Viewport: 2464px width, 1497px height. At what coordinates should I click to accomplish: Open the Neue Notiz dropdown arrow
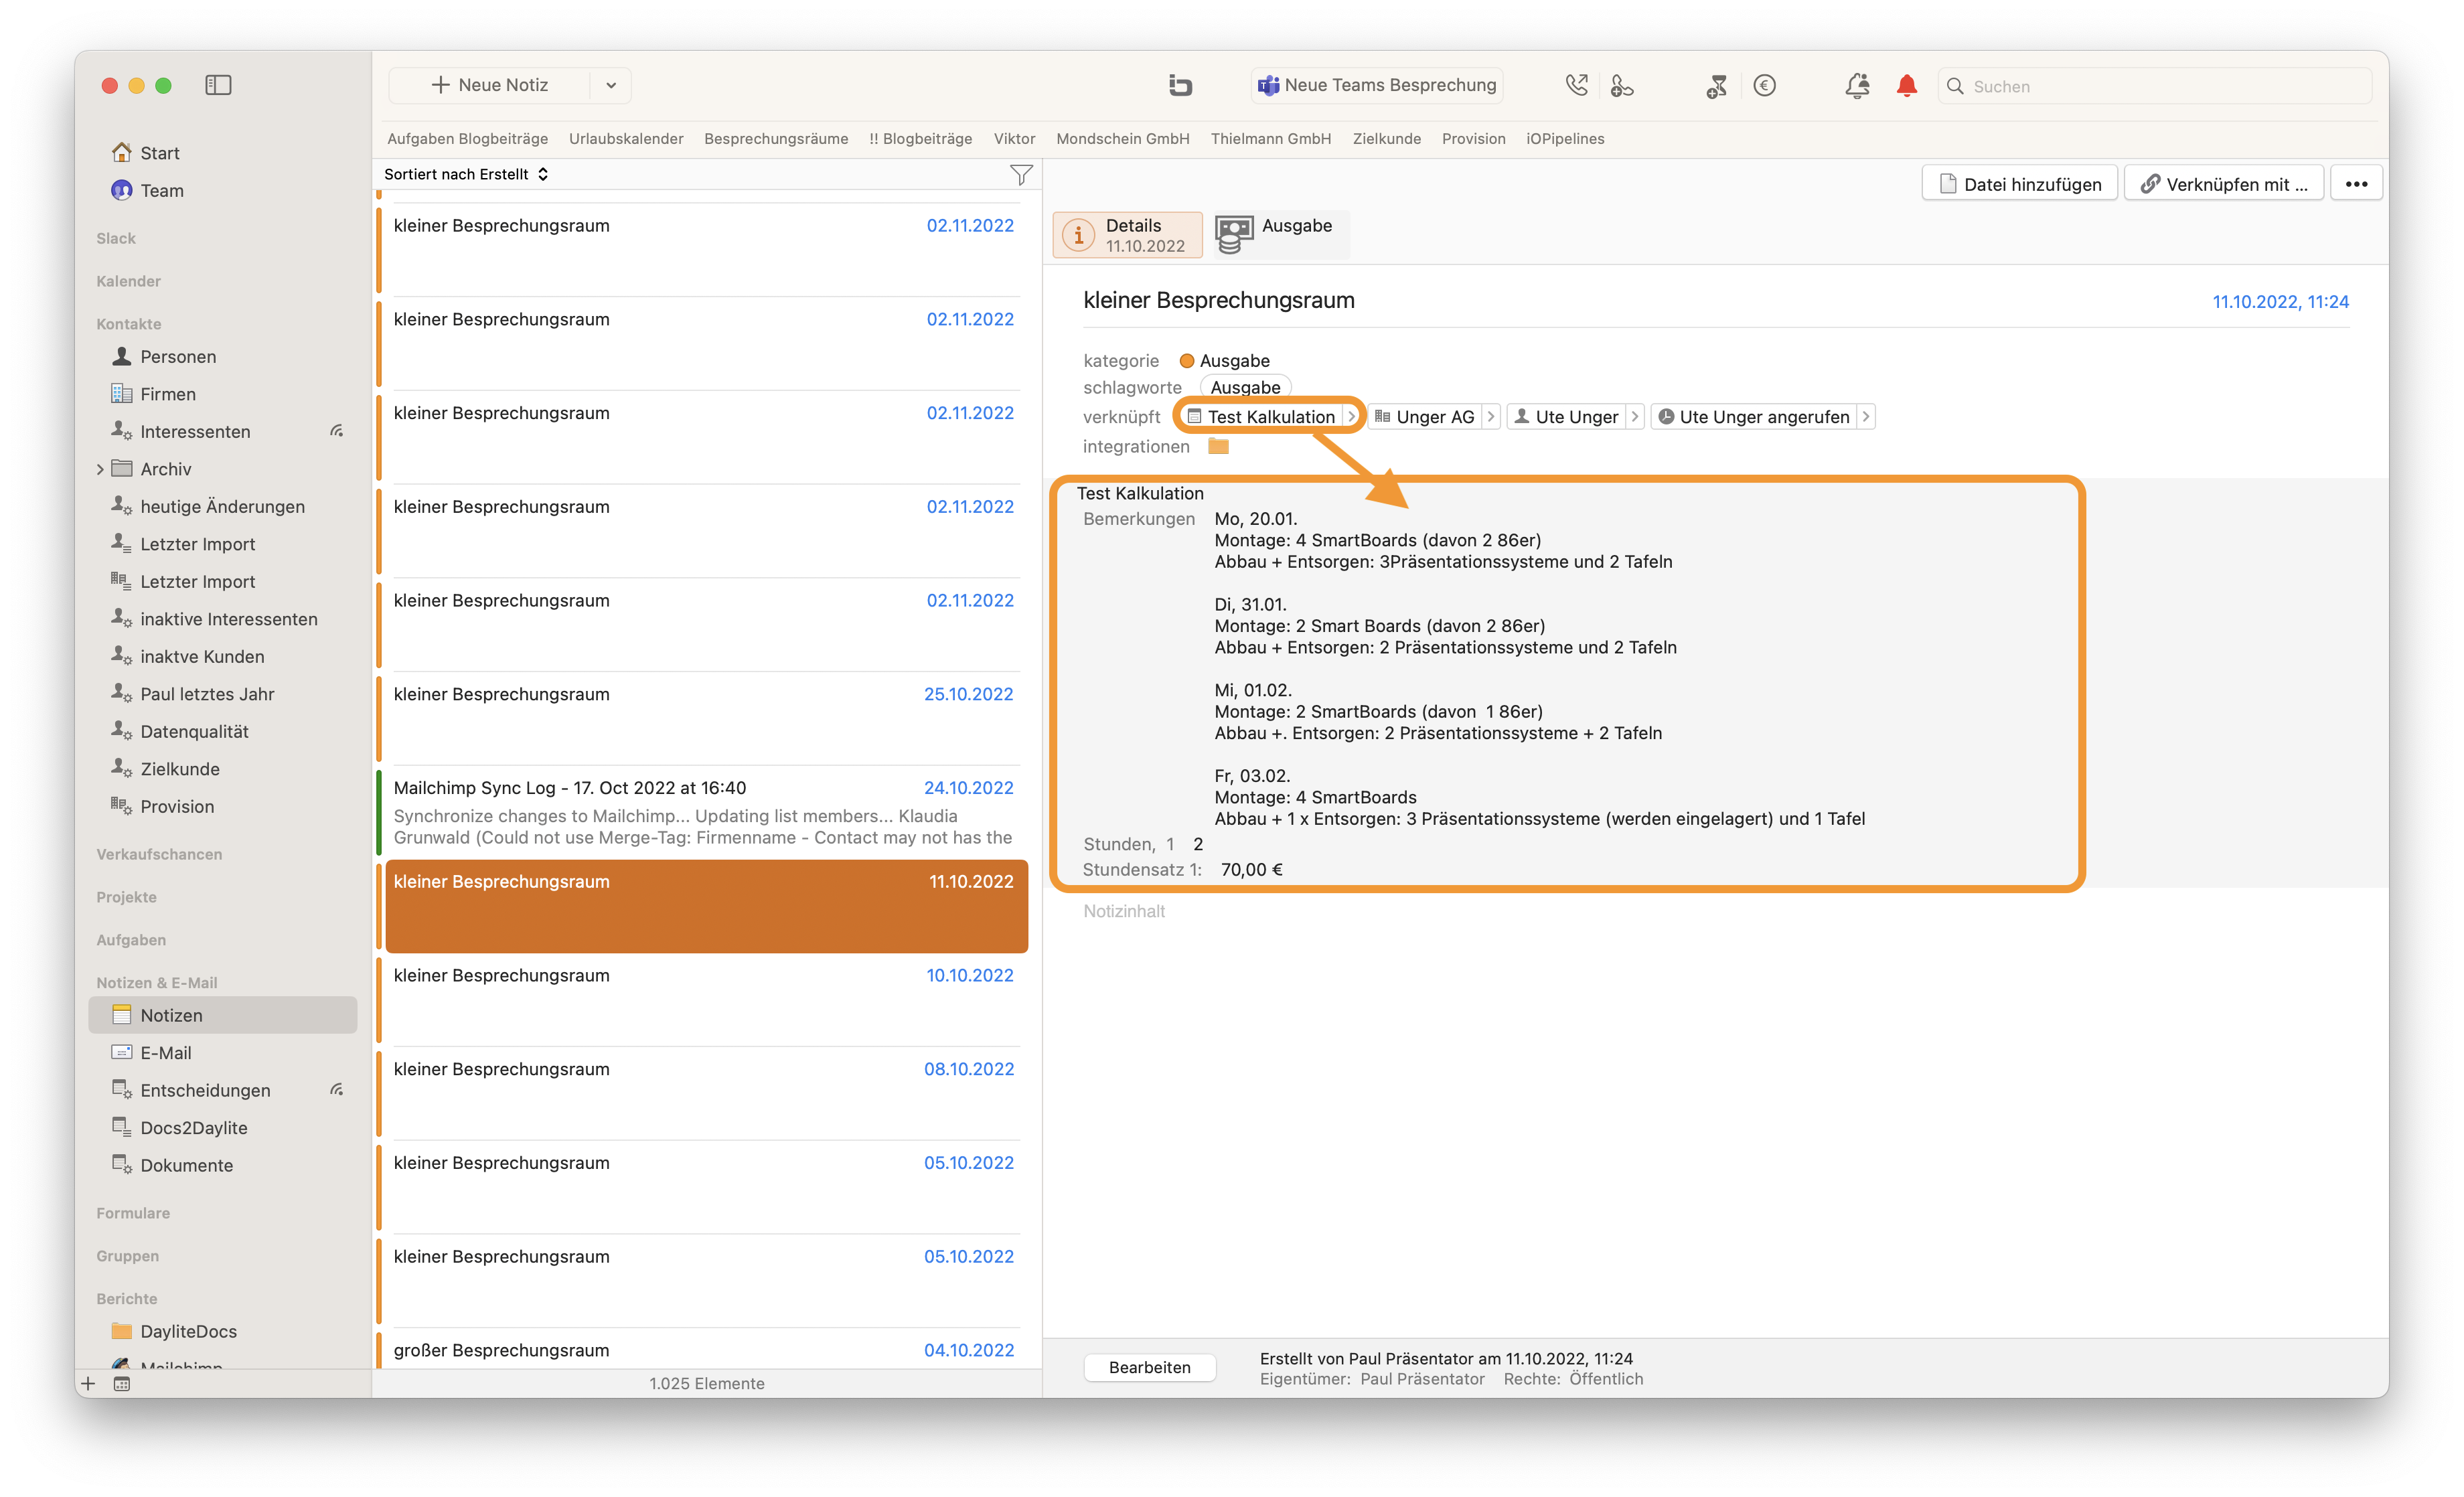(x=611, y=85)
